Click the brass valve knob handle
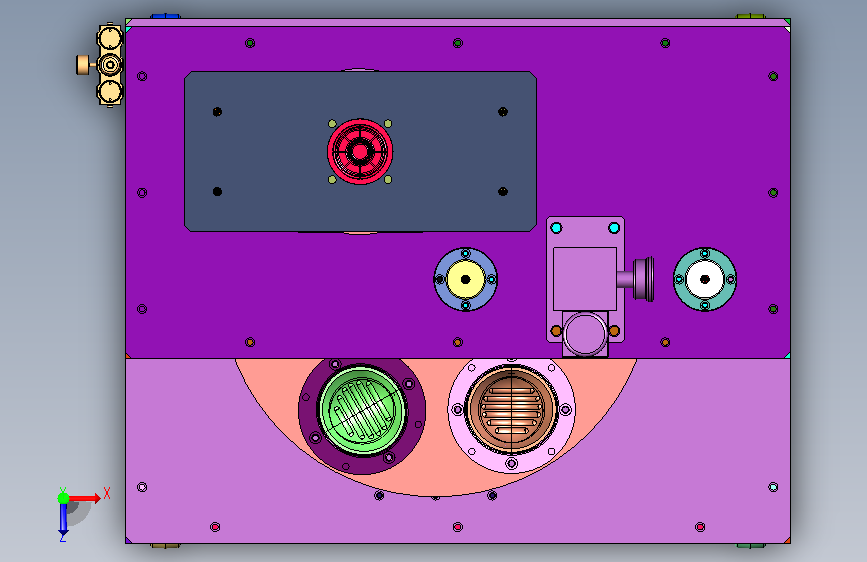The image size is (867, 562). 82,65
